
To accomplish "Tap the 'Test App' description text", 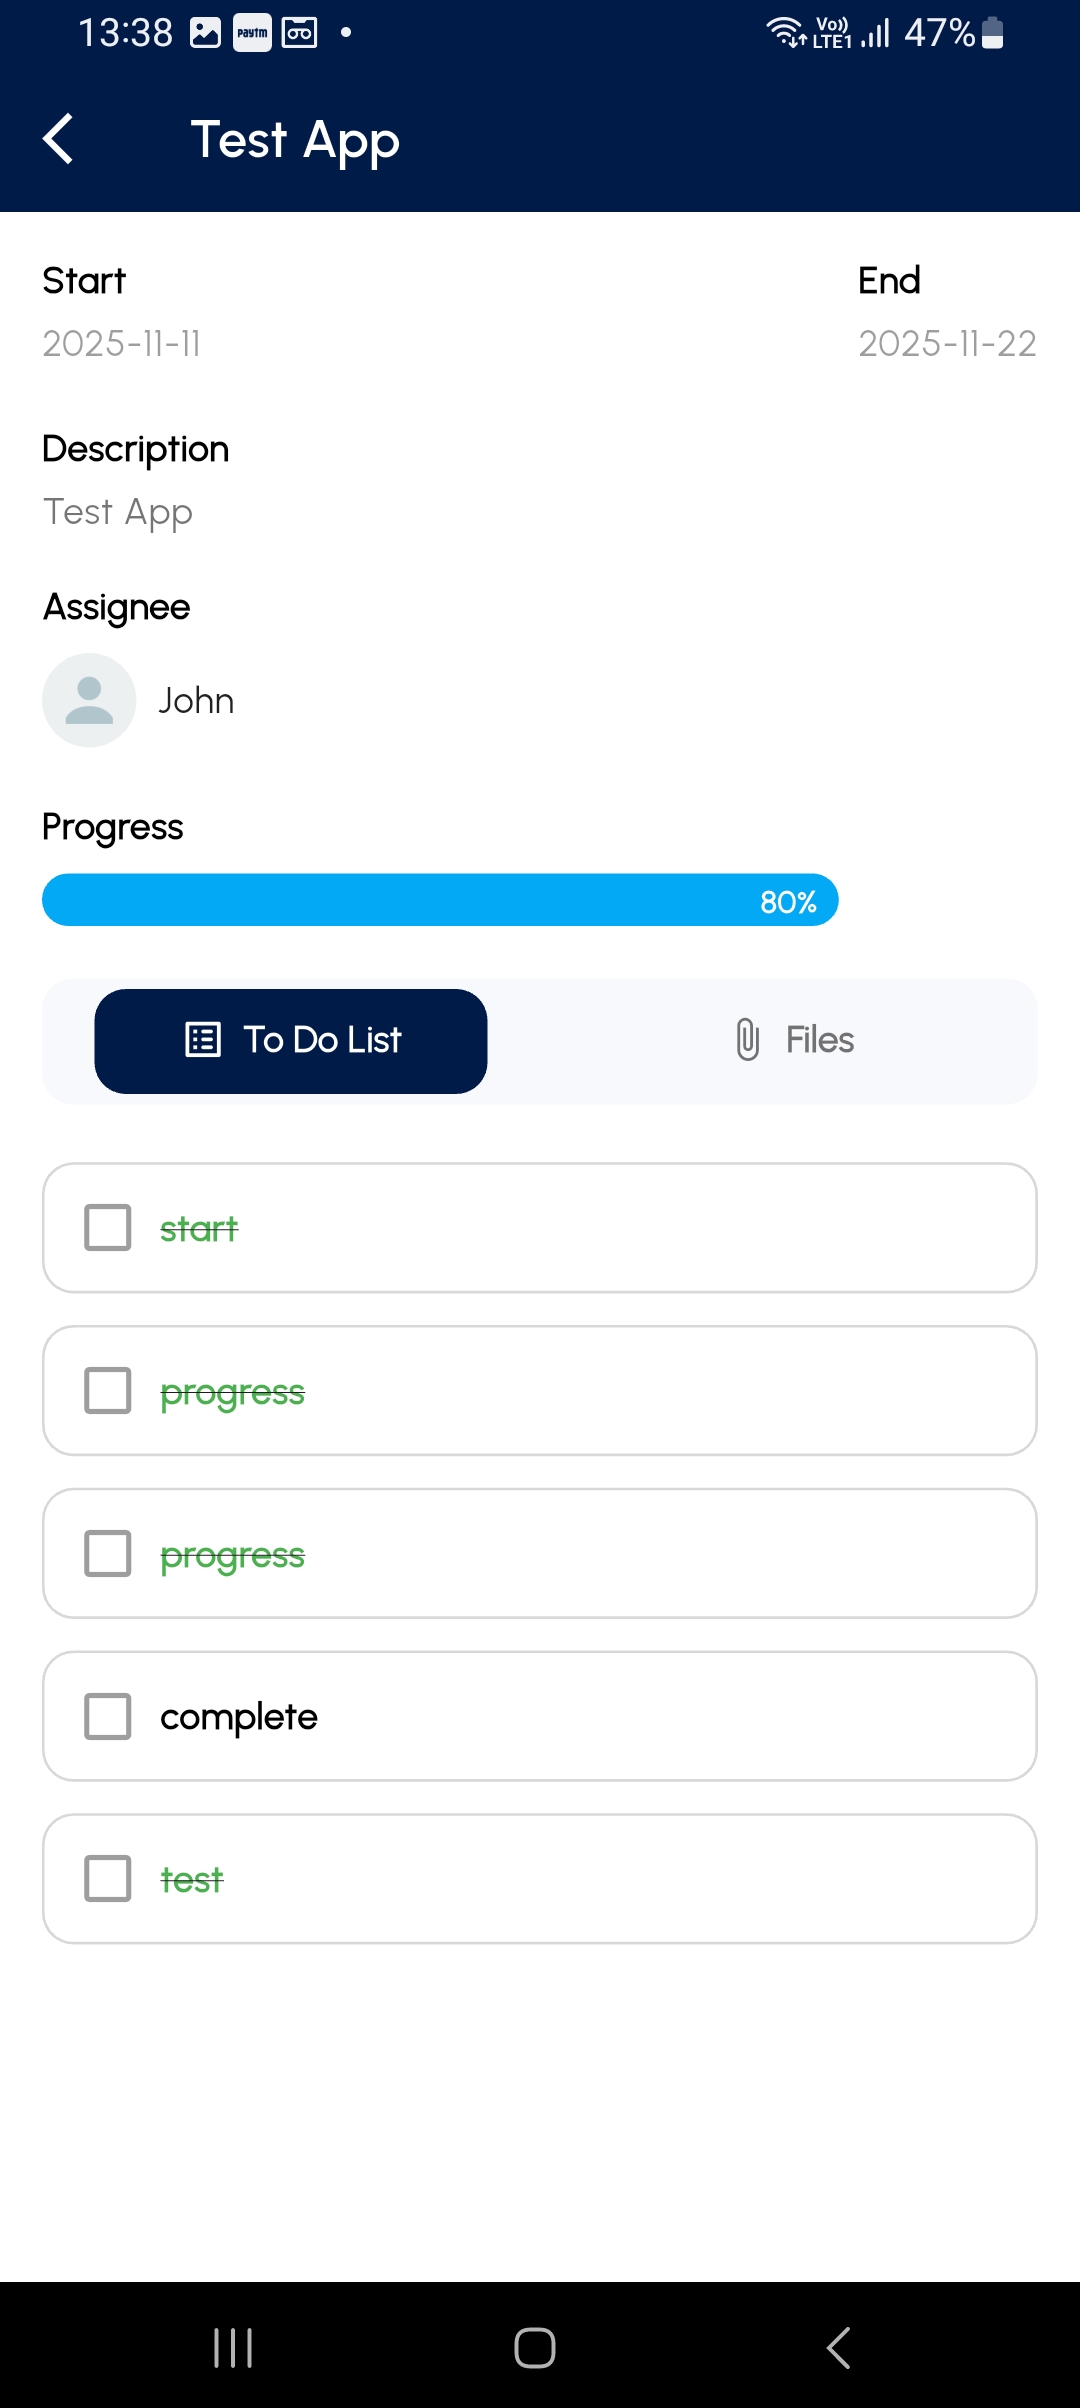I will click(118, 512).
